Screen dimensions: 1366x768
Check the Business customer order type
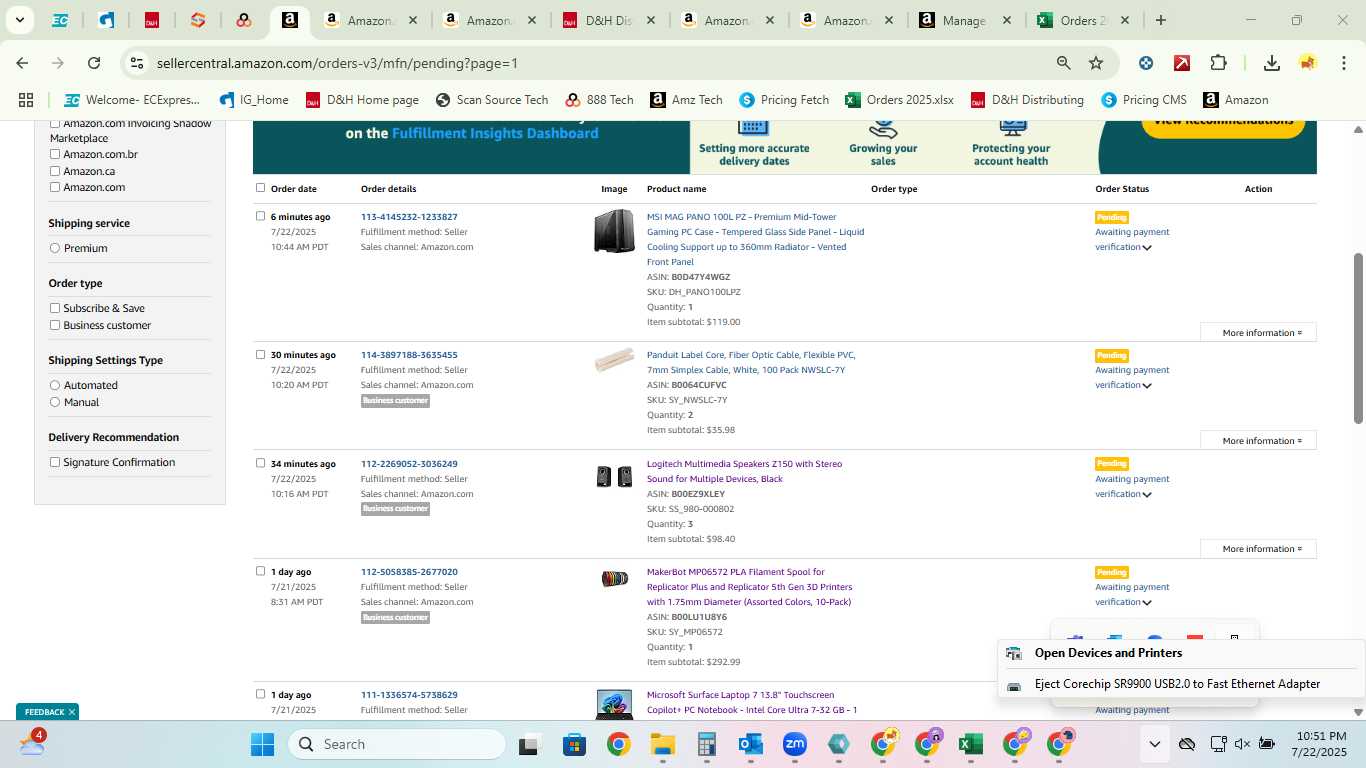55,325
